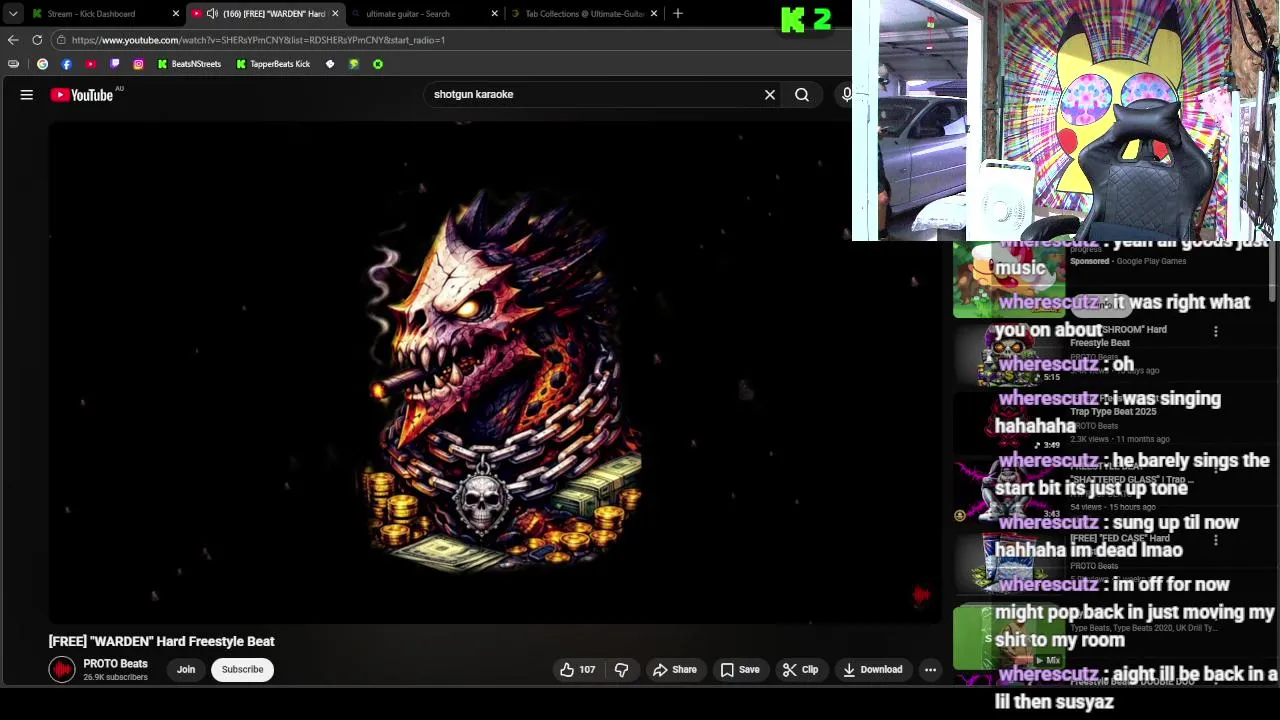Image resolution: width=1280 pixels, height=720 pixels.
Task: Save the video to a playlist
Action: (x=741, y=670)
